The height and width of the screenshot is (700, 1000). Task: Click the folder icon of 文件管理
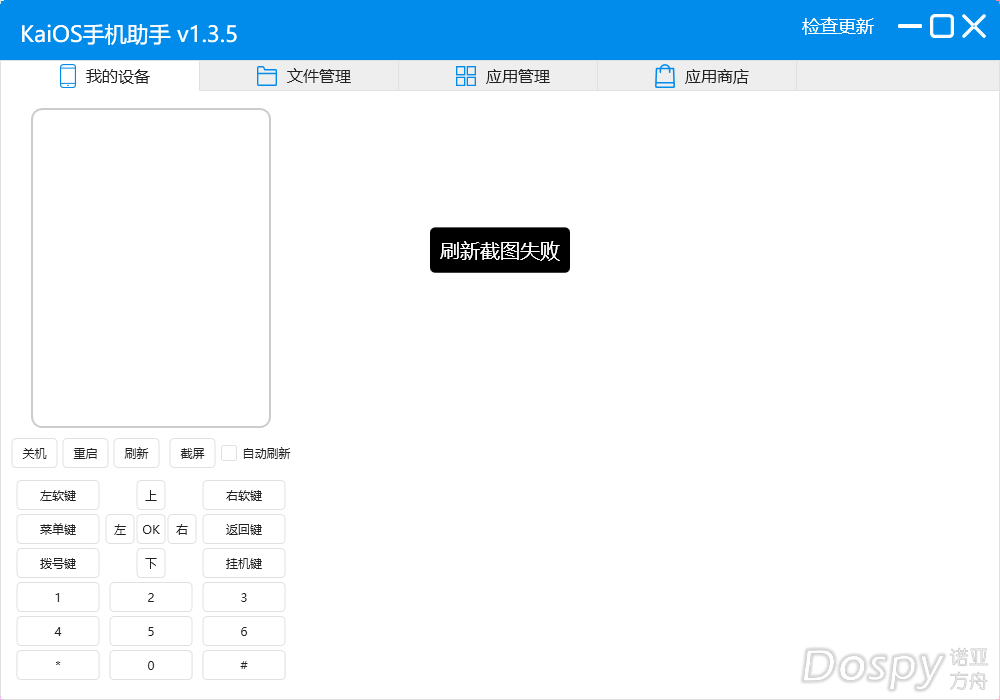pos(267,77)
